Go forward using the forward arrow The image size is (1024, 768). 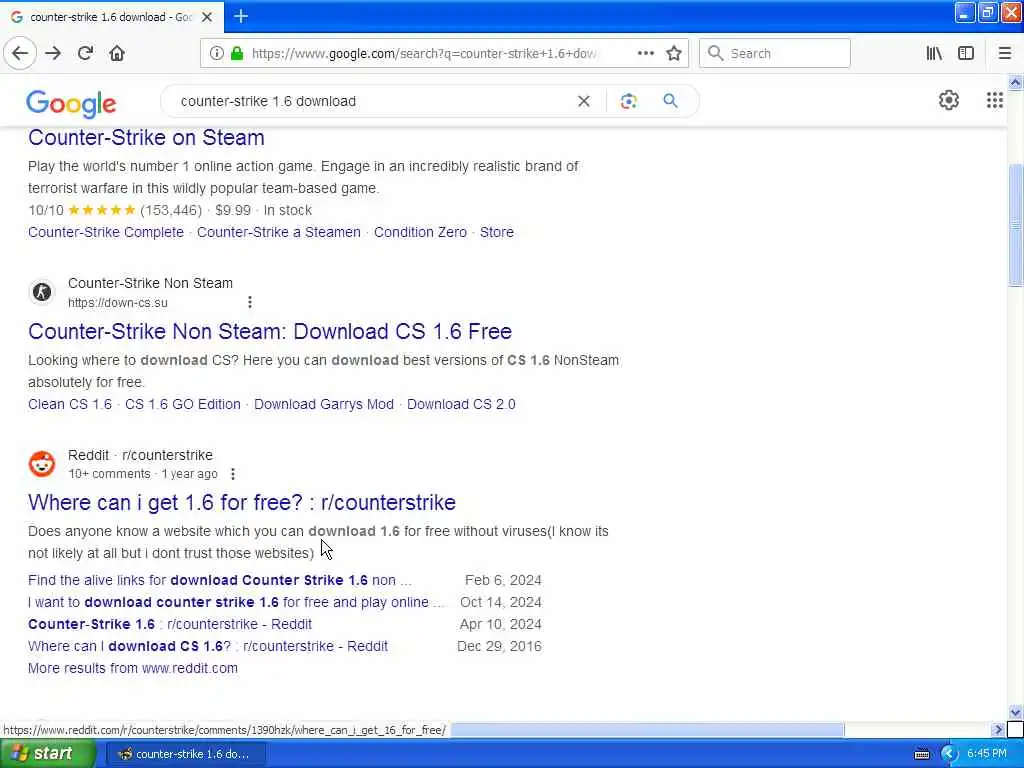53,53
